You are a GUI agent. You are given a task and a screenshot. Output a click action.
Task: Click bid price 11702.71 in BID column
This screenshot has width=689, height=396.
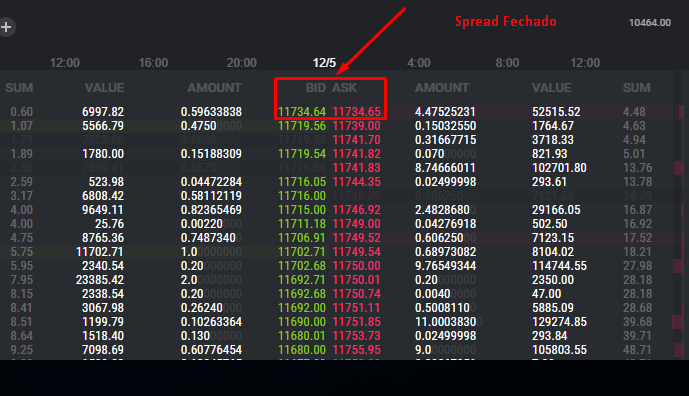coord(302,252)
